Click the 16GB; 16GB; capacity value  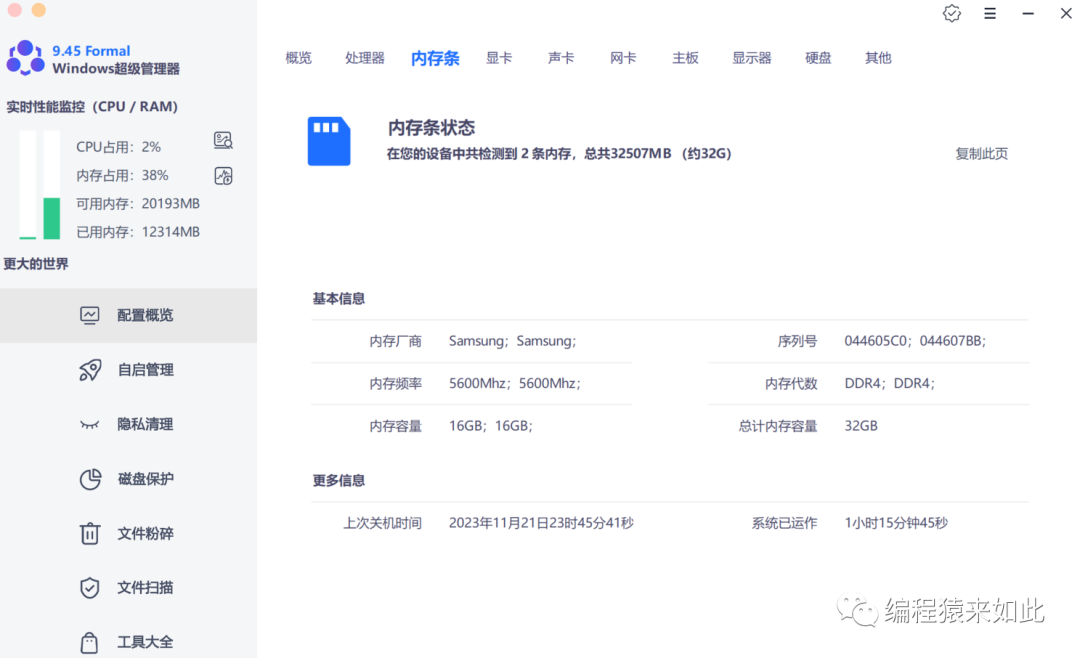(490, 426)
